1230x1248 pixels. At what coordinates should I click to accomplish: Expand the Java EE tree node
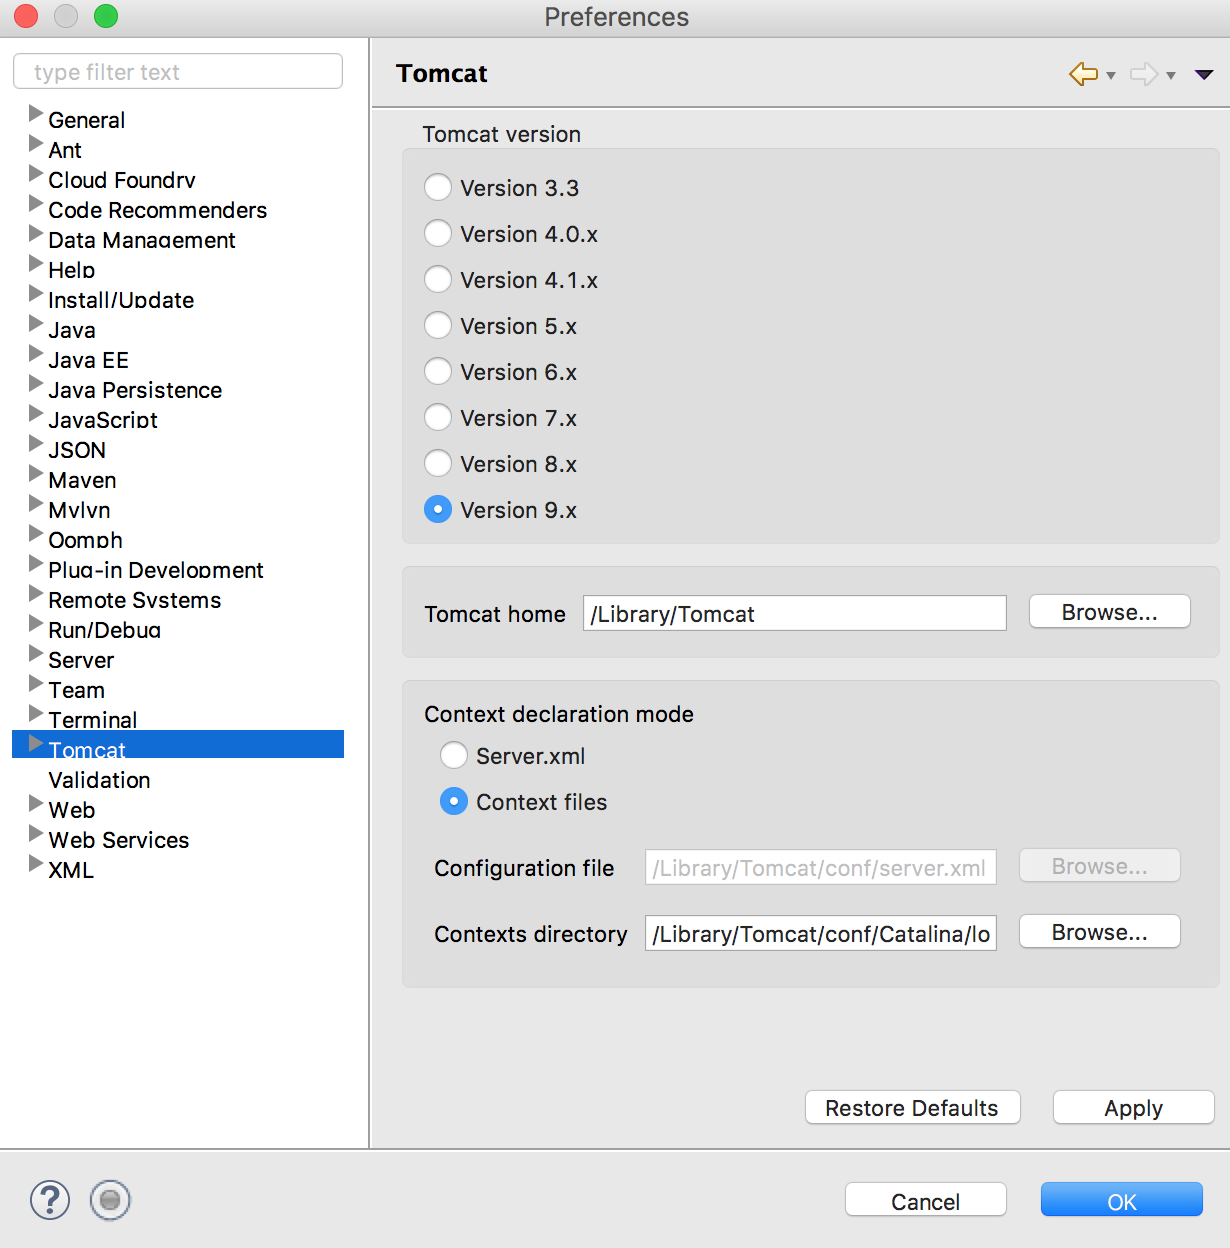point(36,353)
